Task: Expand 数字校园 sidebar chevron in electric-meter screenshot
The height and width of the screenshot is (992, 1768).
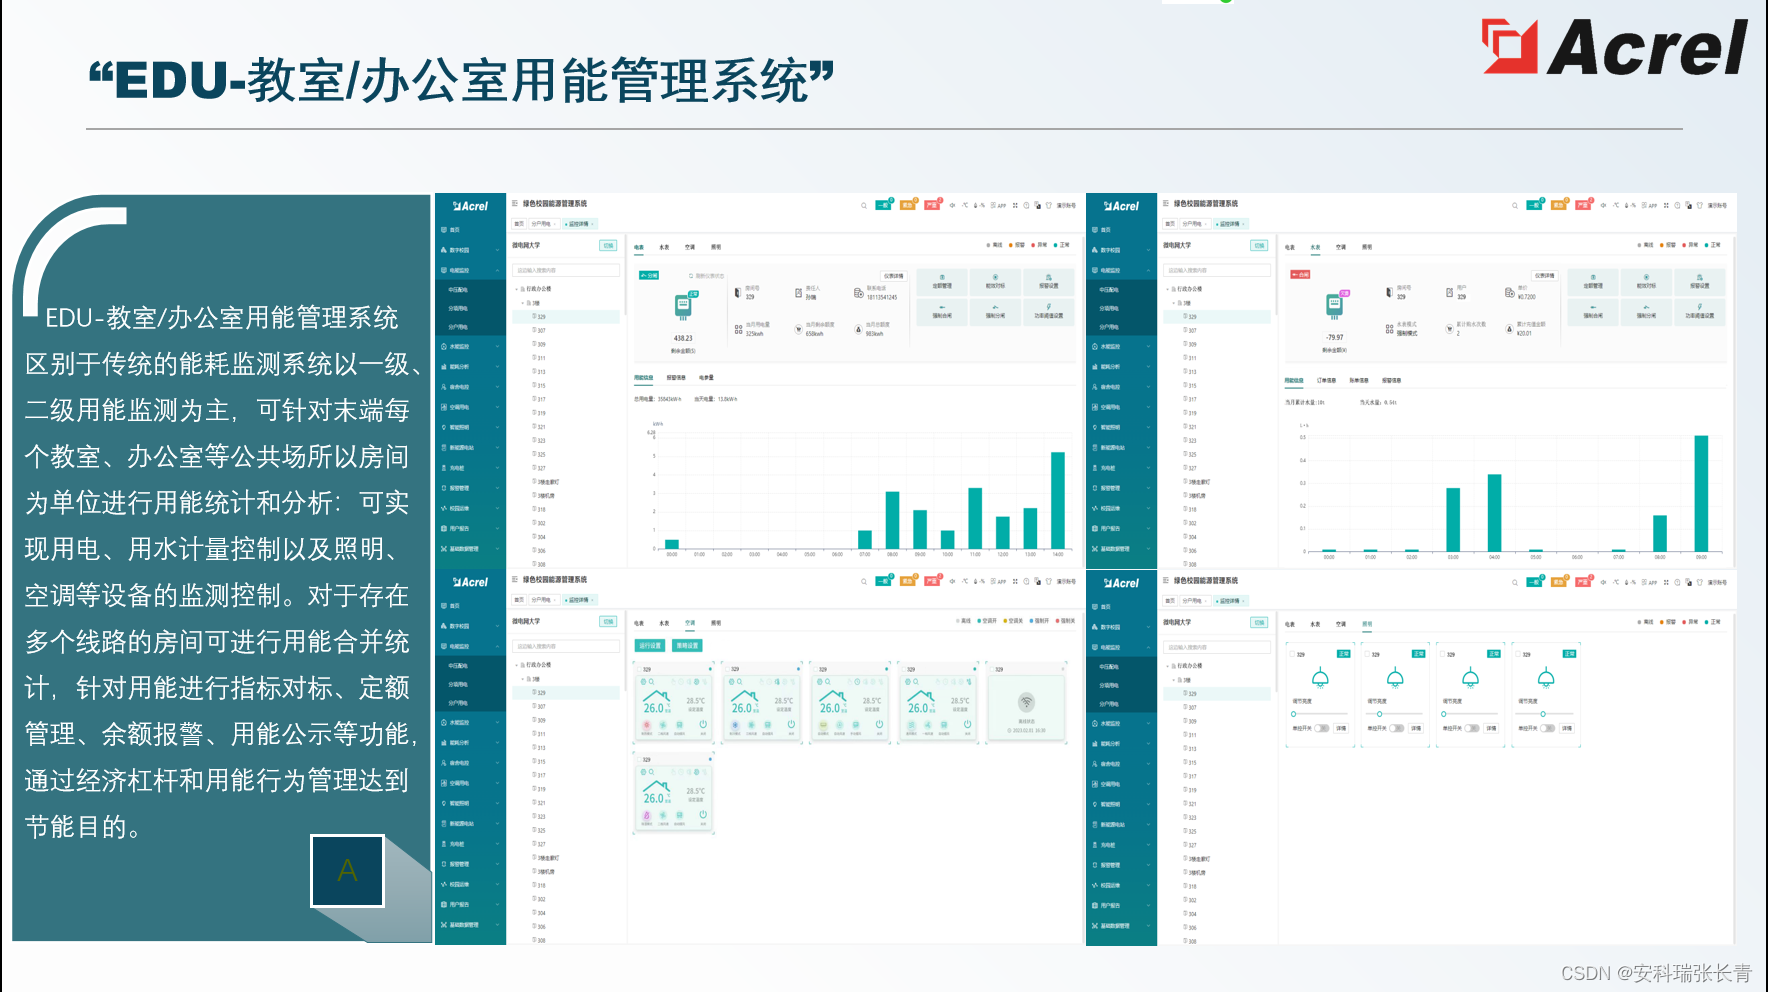Action: 498,250
